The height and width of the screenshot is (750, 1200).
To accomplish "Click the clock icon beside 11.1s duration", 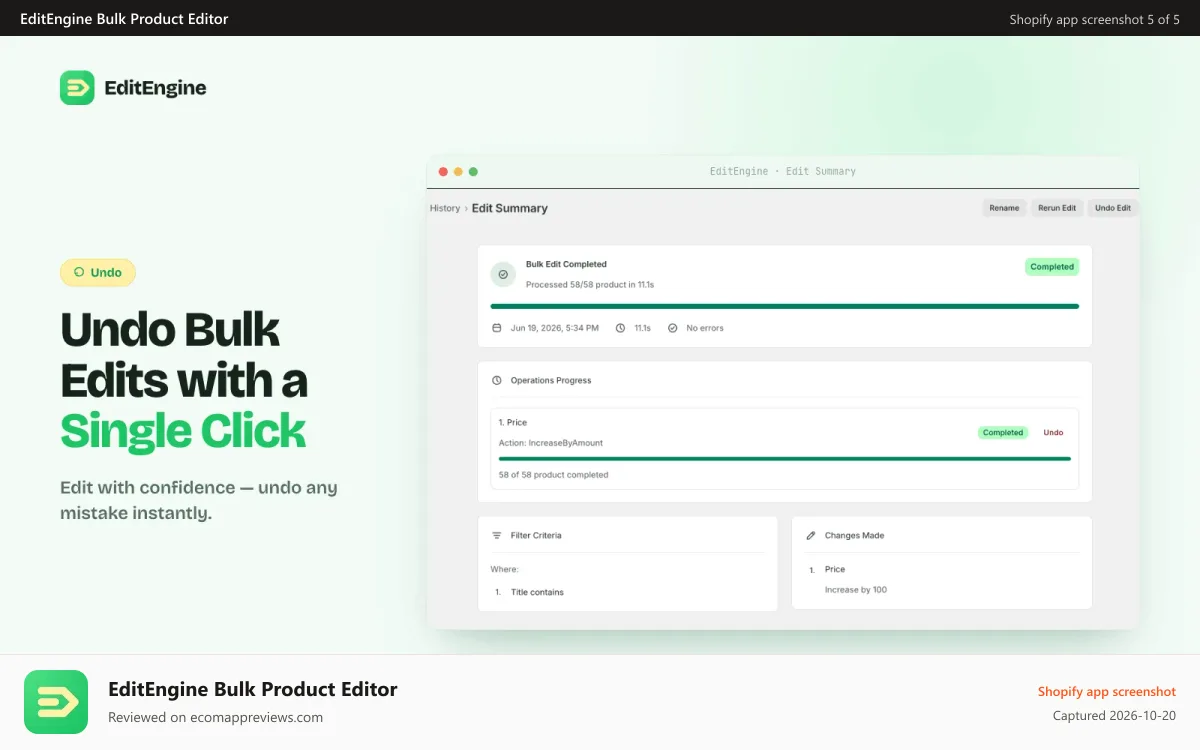I will pos(621,328).
